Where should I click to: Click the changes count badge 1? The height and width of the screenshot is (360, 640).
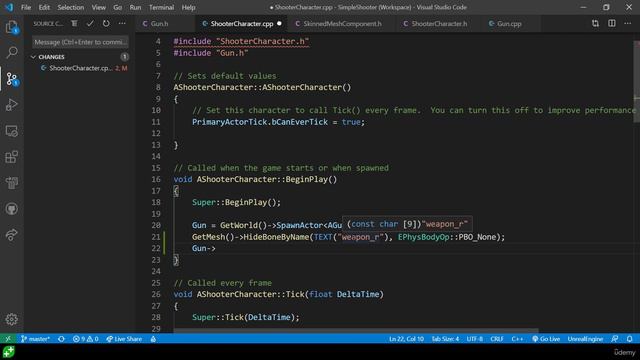(x=124, y=57)
